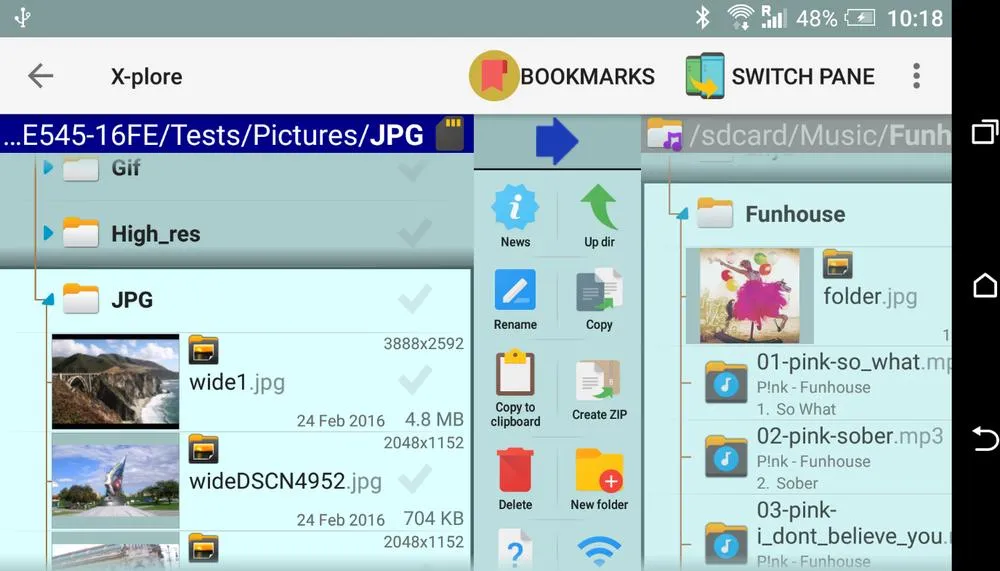Tap the 3888x2592 resolution text
Image resolution: width=1000 pixels, height=571 pixels.
423,344
